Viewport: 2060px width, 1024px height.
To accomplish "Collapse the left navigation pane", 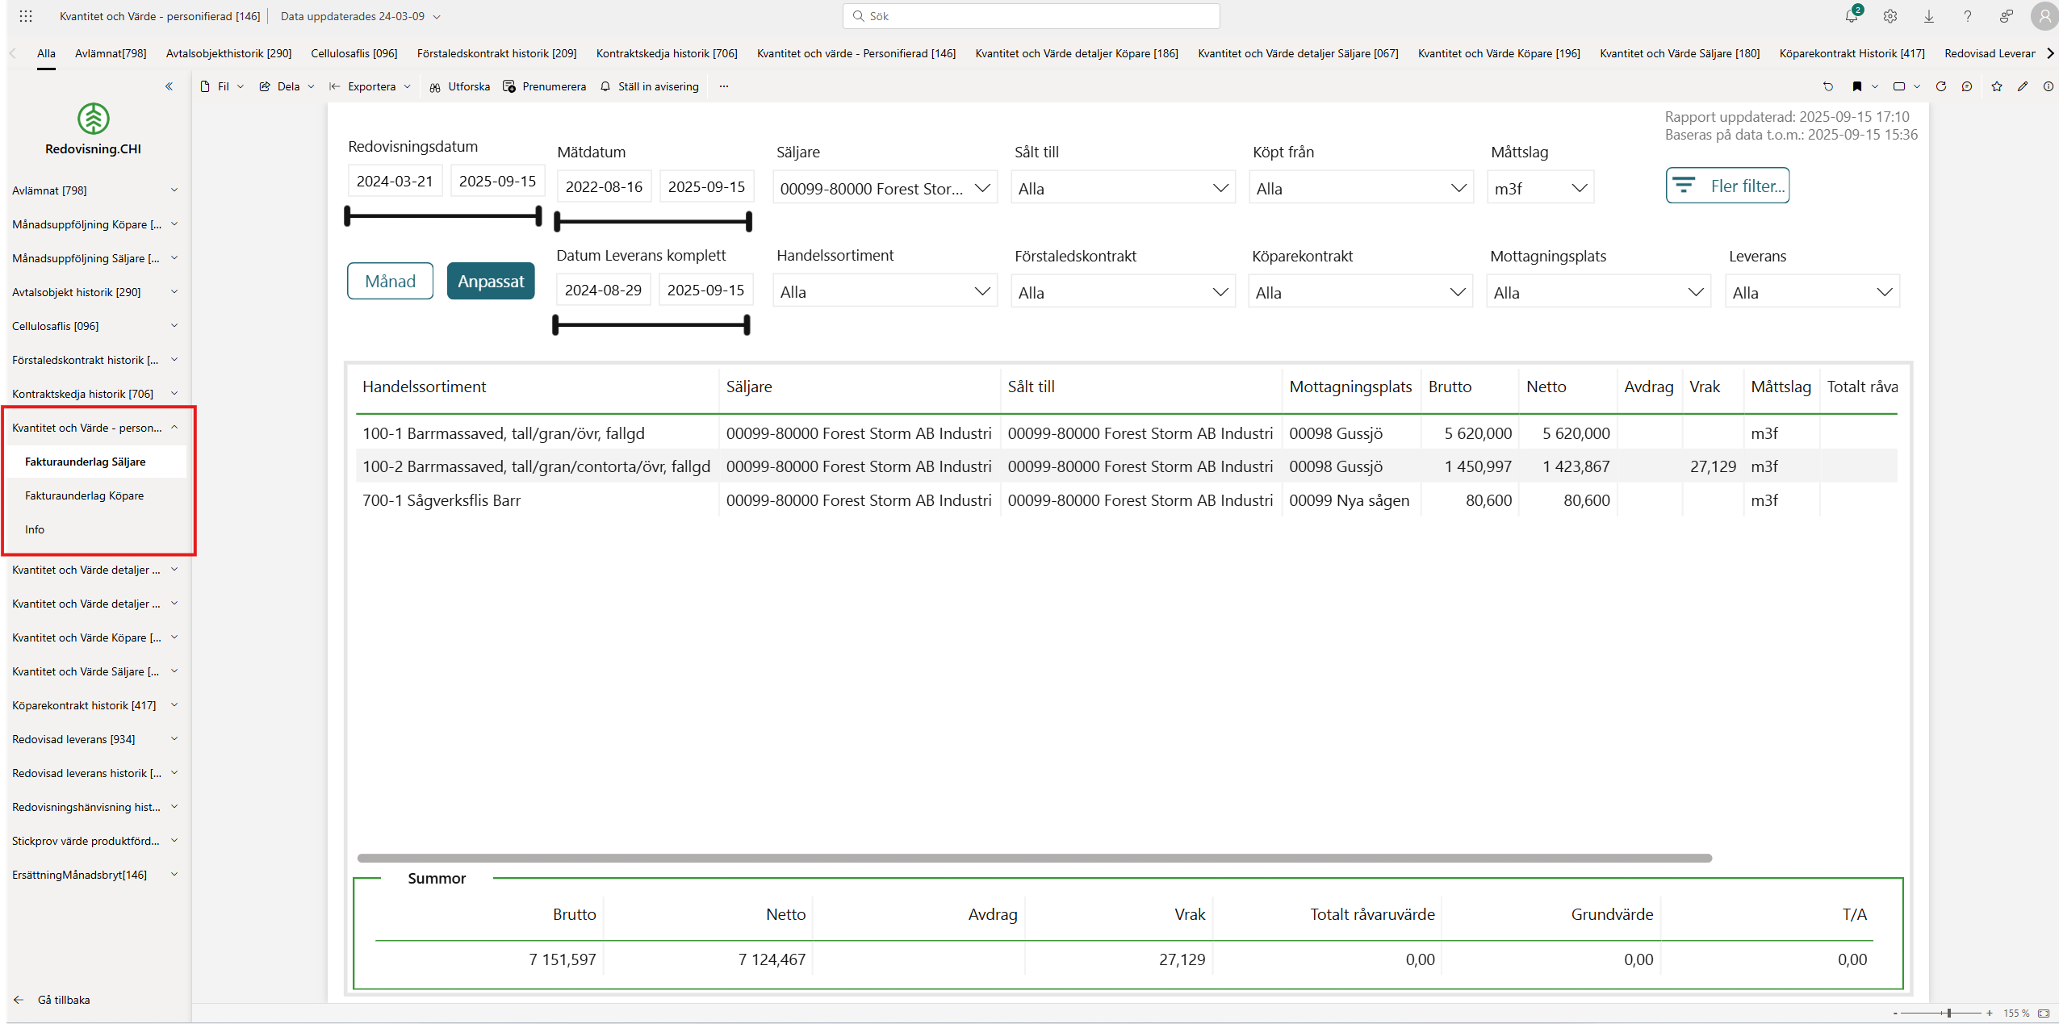I will click(x=169, y=87).
